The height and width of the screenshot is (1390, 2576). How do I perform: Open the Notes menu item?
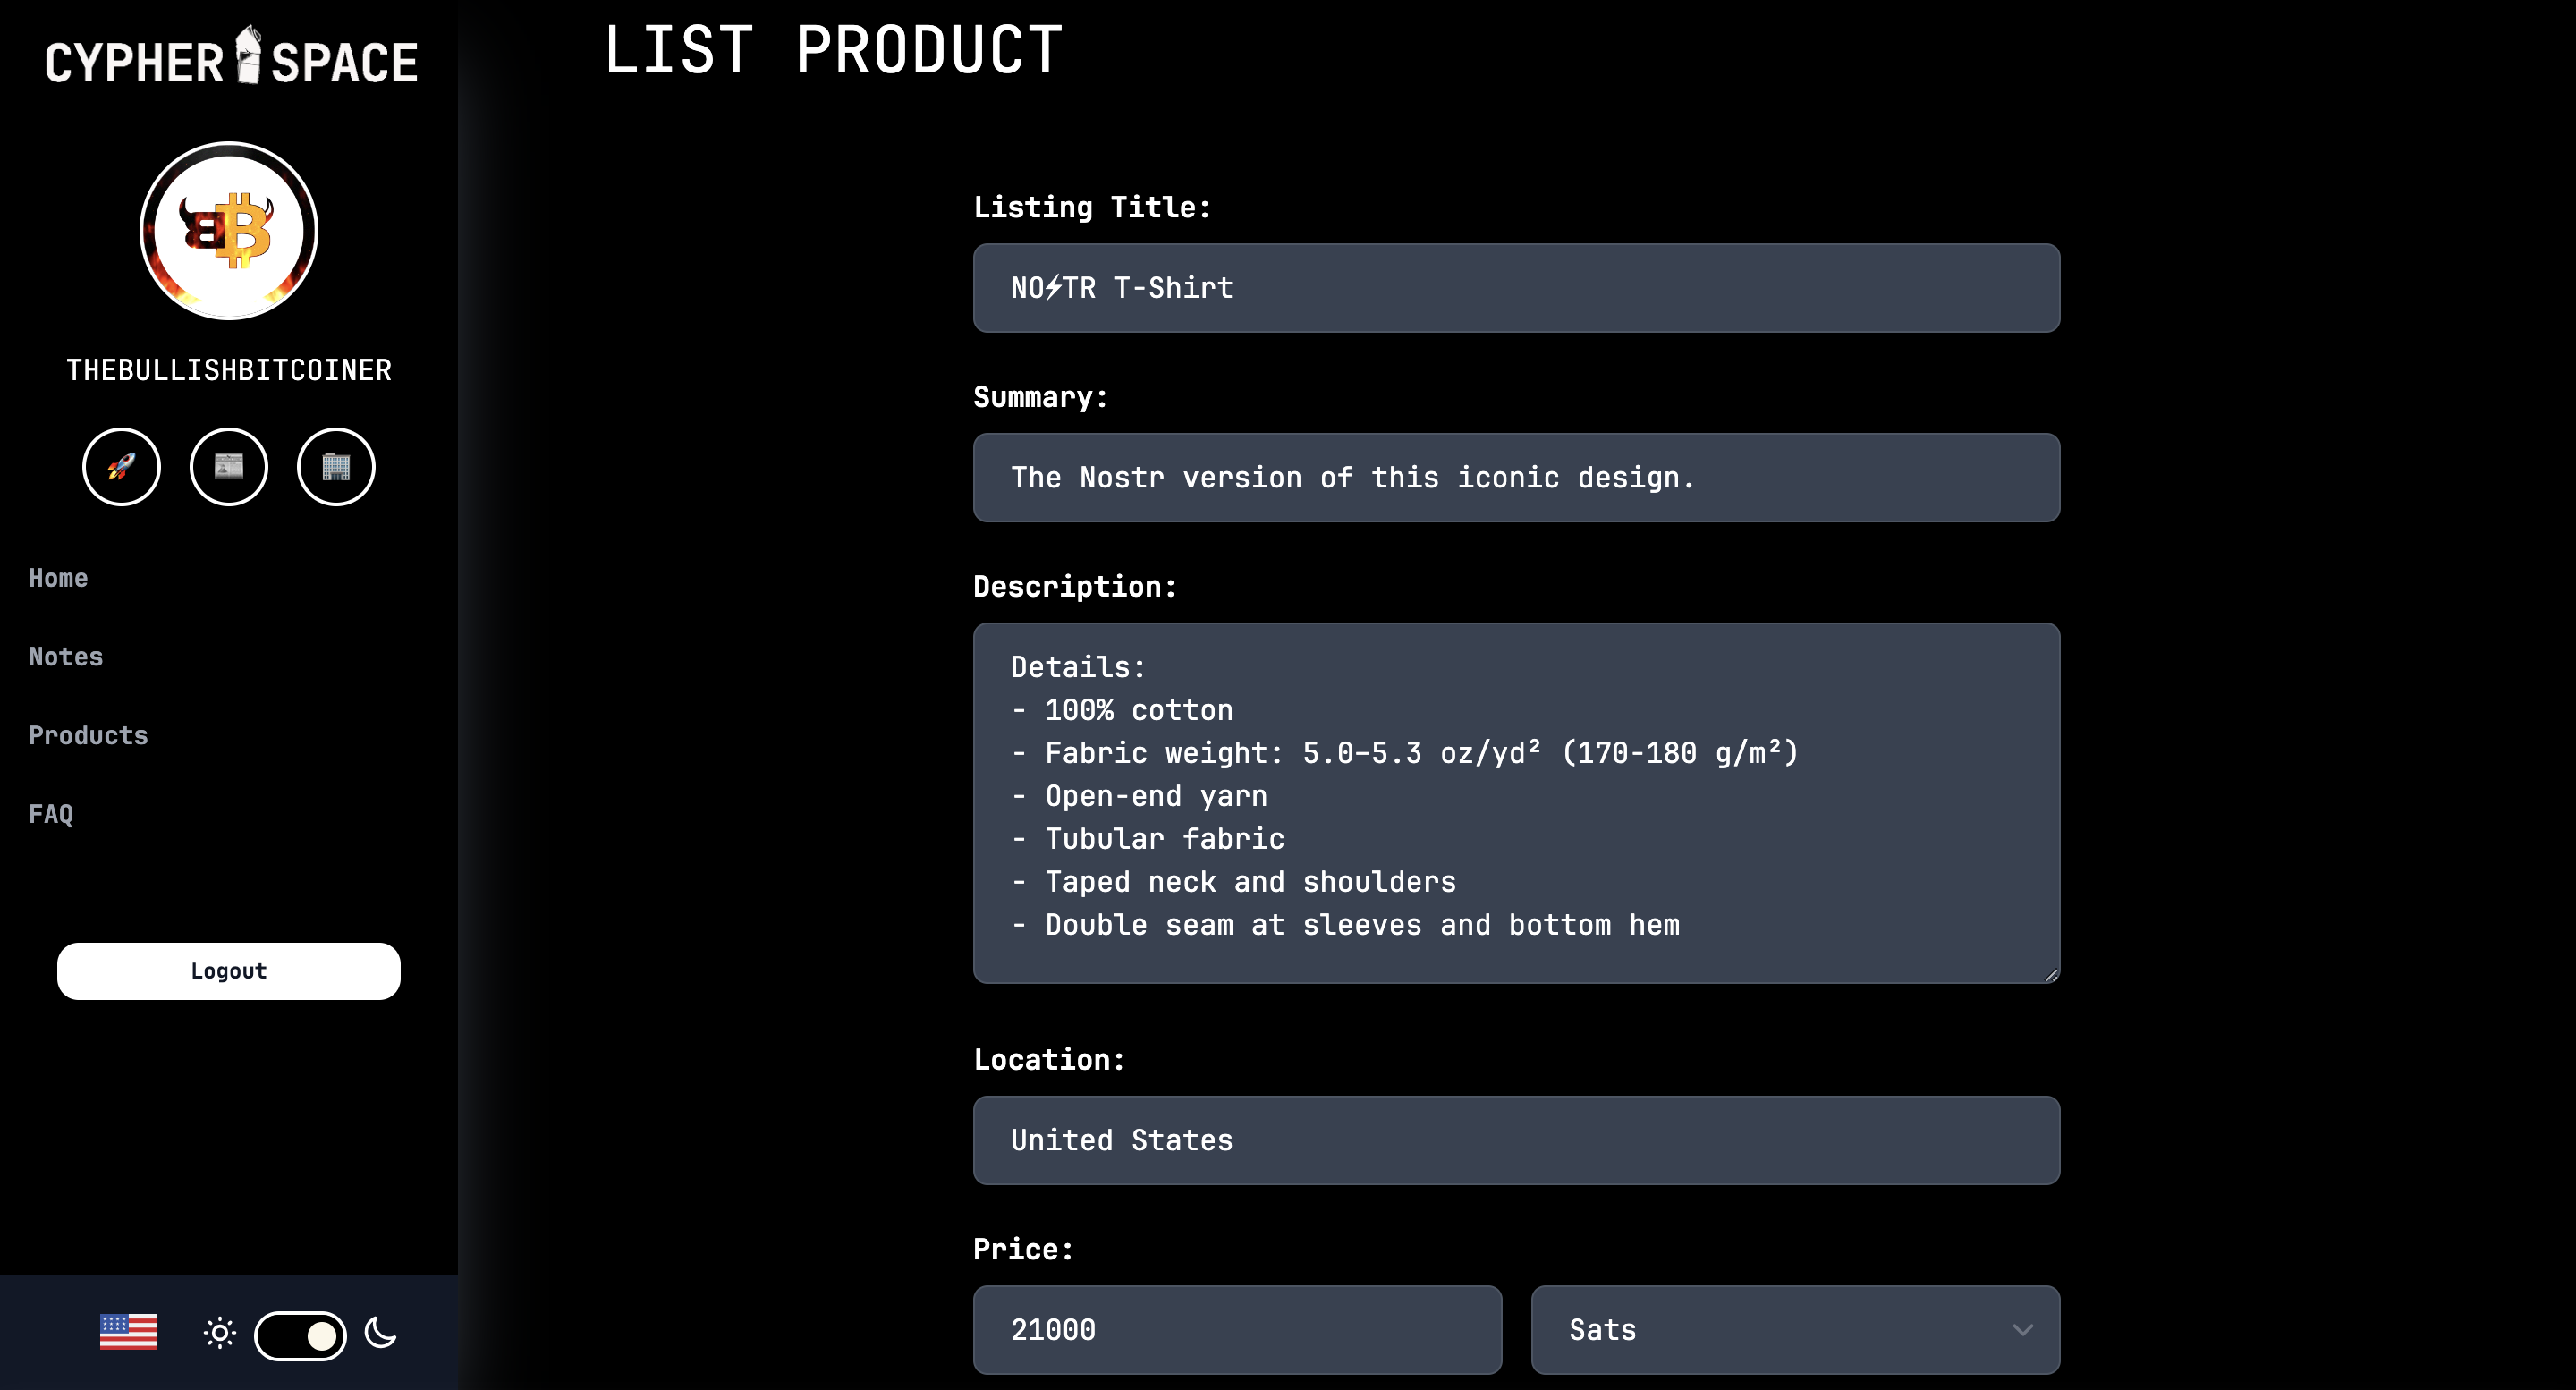(x=66, y=657)
